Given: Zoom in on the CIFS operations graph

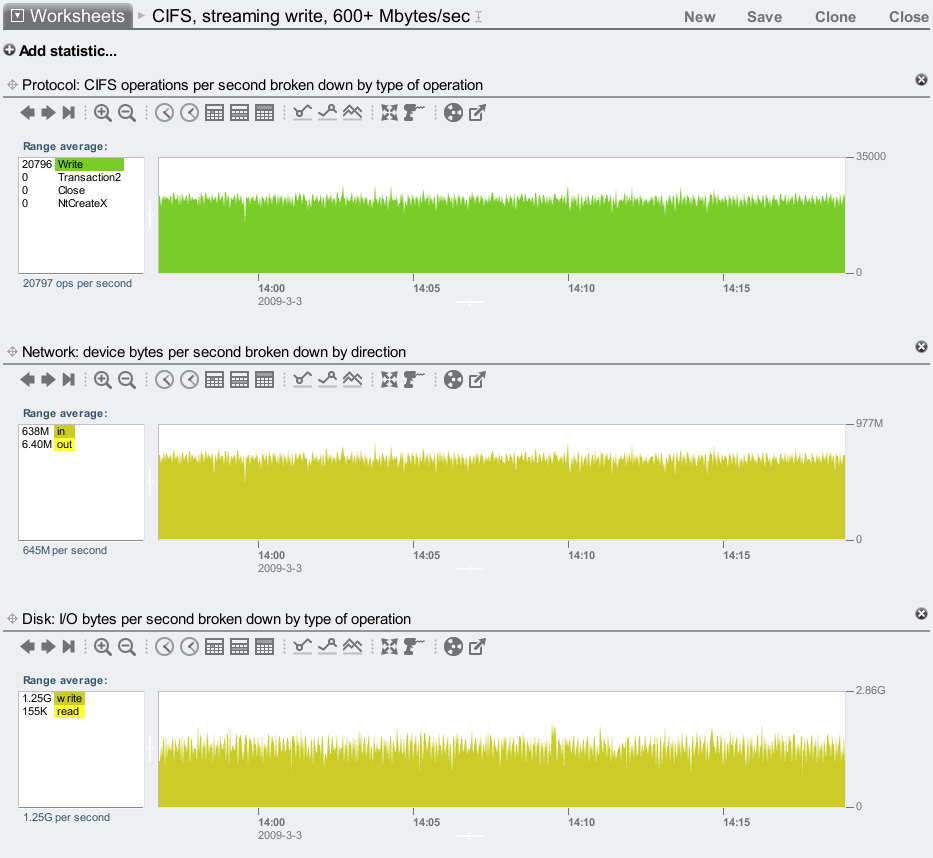Looking at the screenshot, I should (102, 113).
